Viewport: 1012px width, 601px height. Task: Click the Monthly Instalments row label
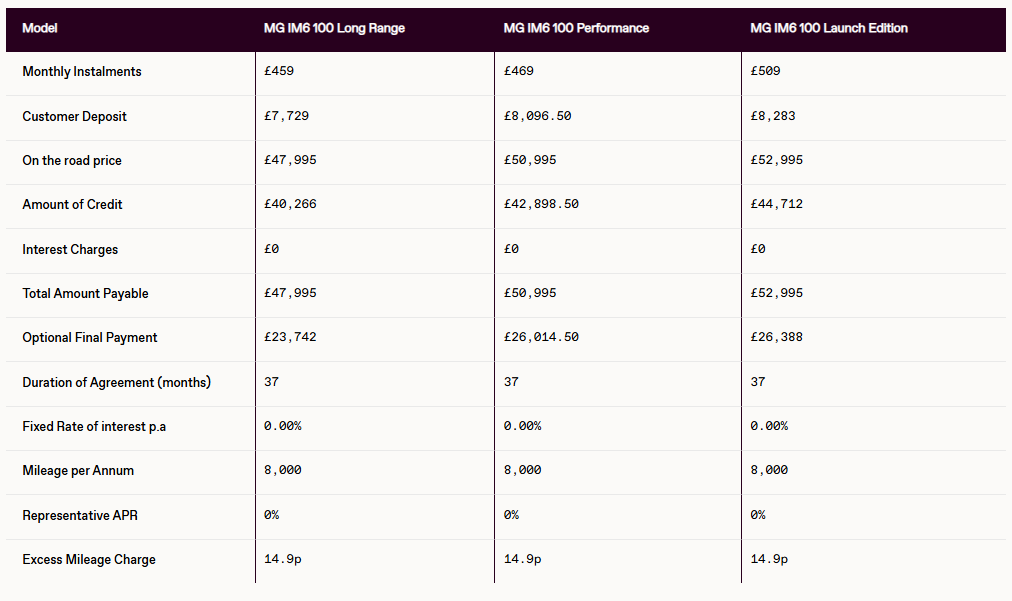click(x=82, y=72)
